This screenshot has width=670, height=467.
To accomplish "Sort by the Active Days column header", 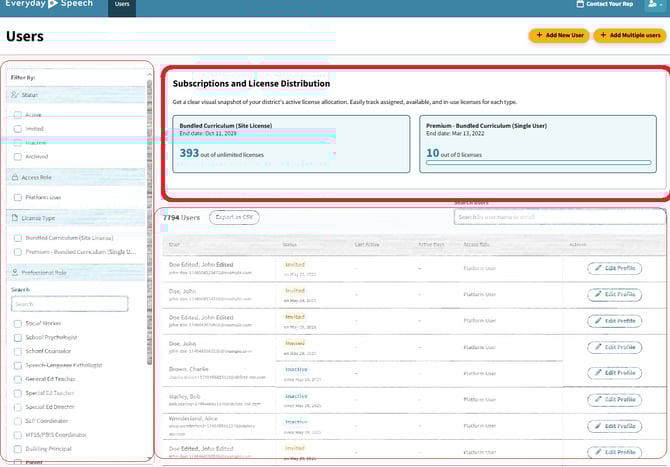I will click(x=431, y=244).
